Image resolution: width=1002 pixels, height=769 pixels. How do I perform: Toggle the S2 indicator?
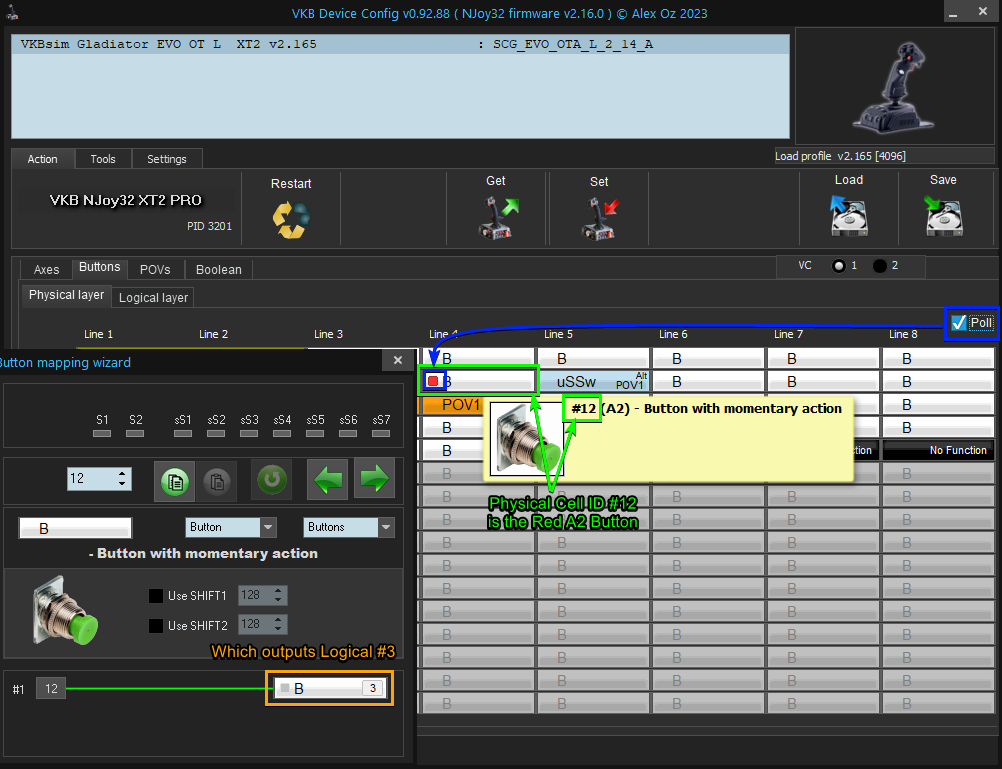(x=135, y=433)
